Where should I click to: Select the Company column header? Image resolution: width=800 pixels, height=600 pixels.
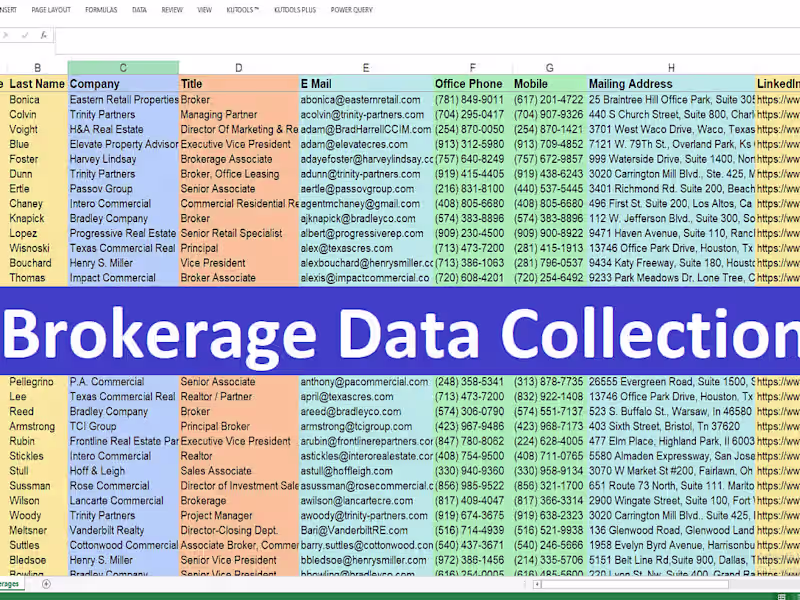click(x=122, y=84)
